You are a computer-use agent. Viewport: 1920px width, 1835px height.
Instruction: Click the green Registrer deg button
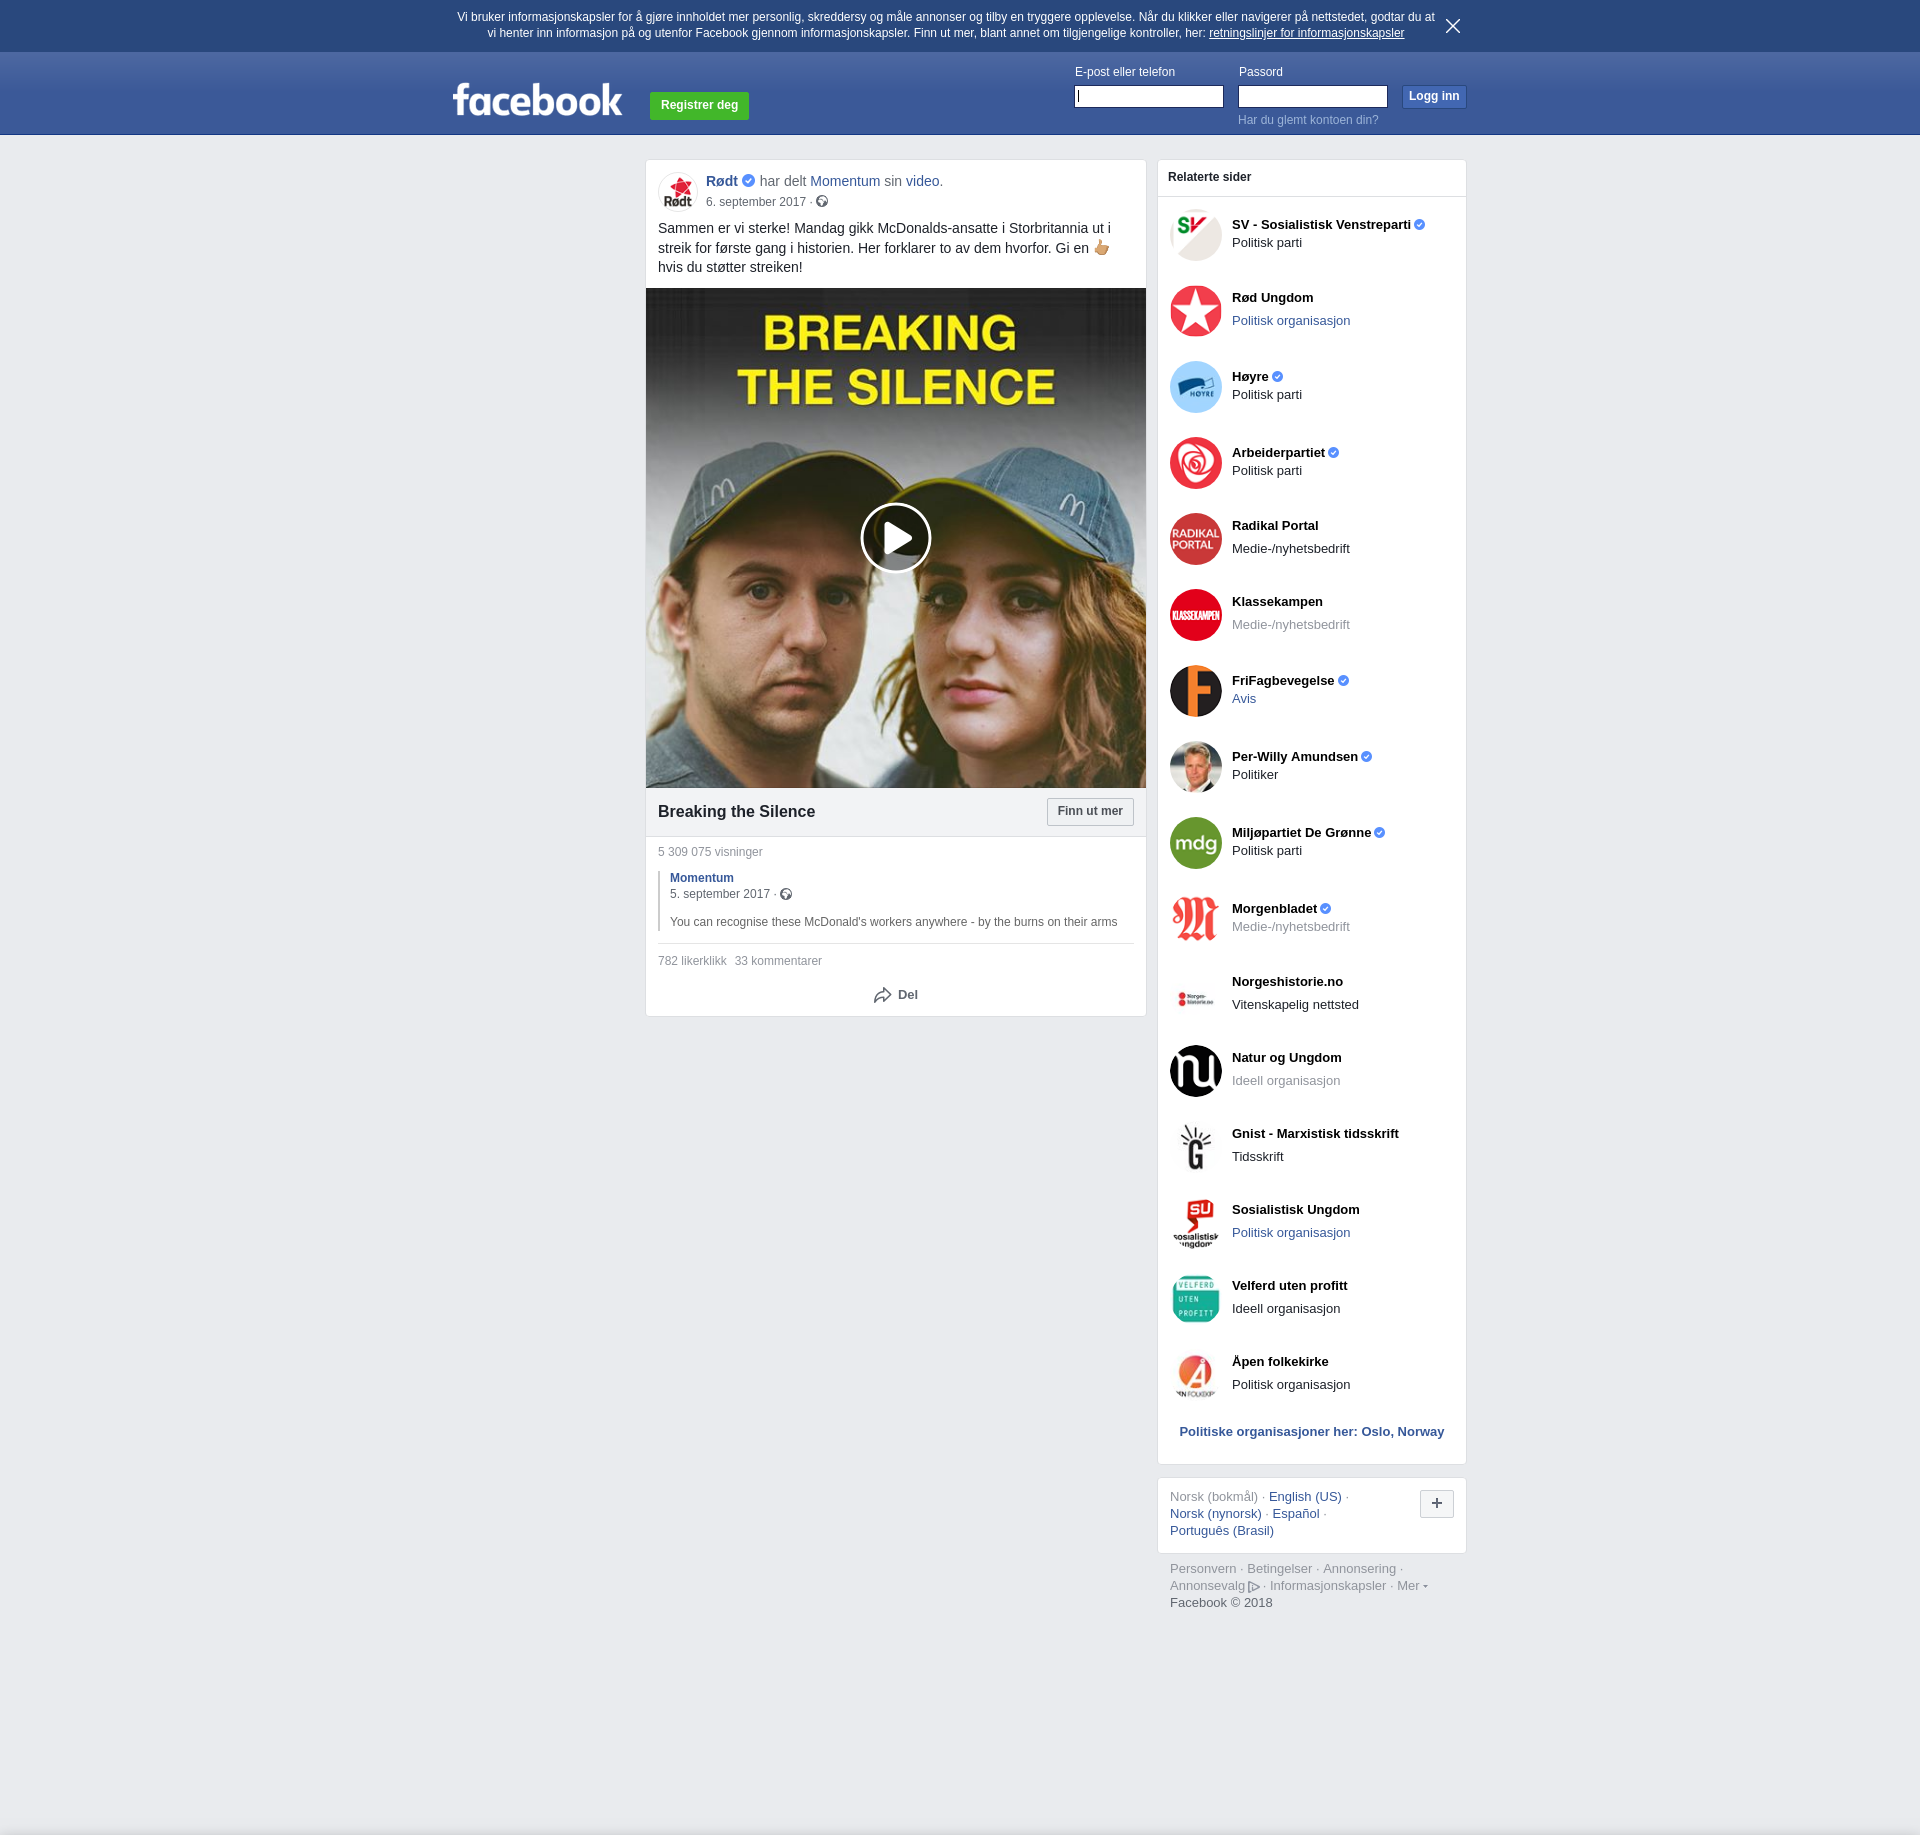[699, 105]
